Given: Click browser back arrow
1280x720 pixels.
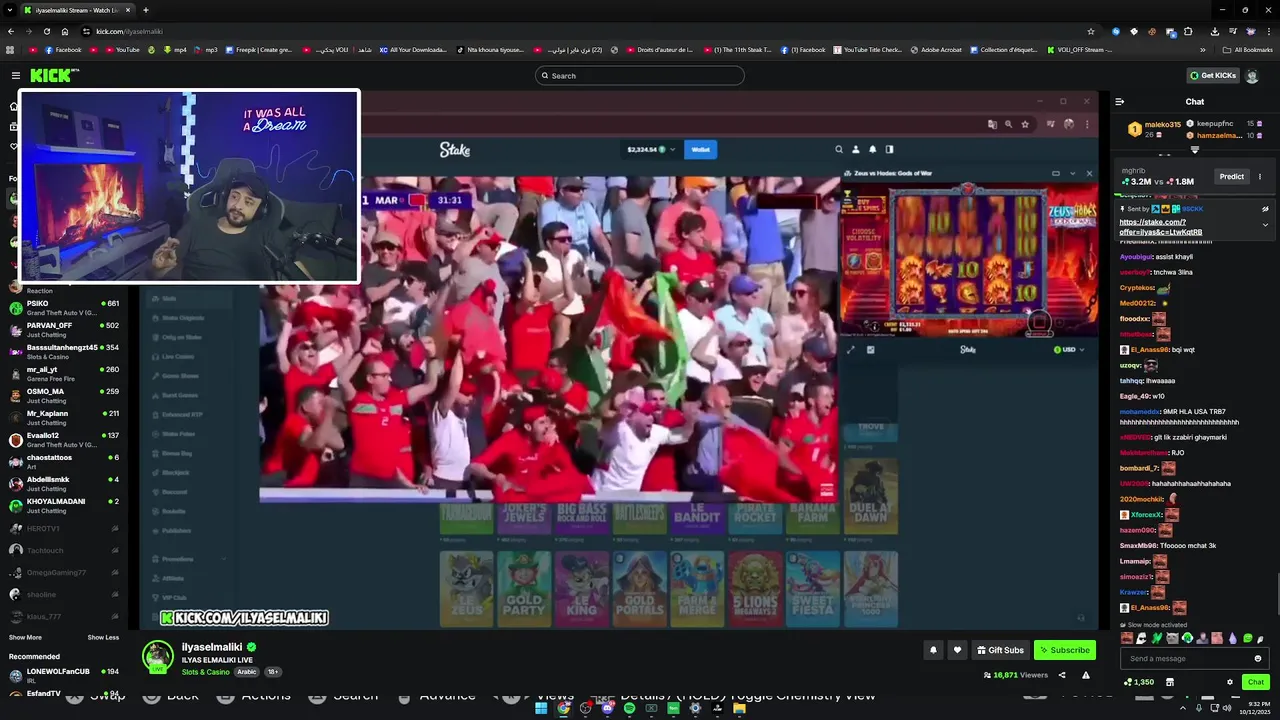Looking at the screenshot, I should (x=10, y=31).
